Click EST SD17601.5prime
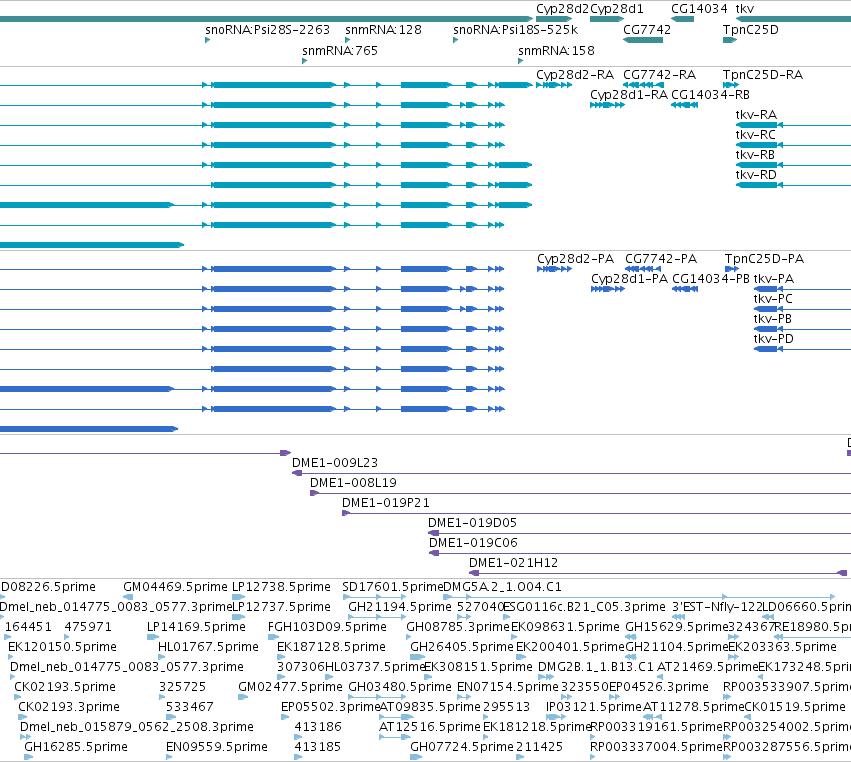The height and width of the screenshot is (762, 851). click(393, 587)
